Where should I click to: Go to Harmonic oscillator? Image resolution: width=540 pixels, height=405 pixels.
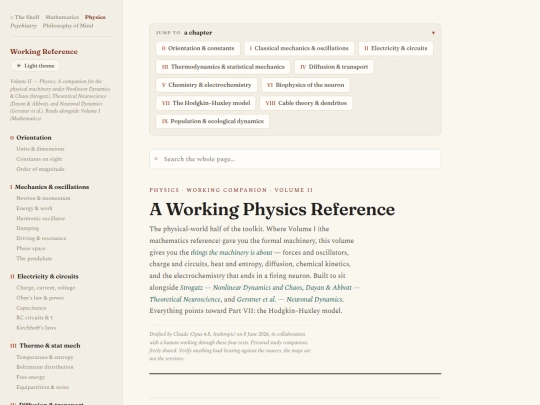pos(41,218)
